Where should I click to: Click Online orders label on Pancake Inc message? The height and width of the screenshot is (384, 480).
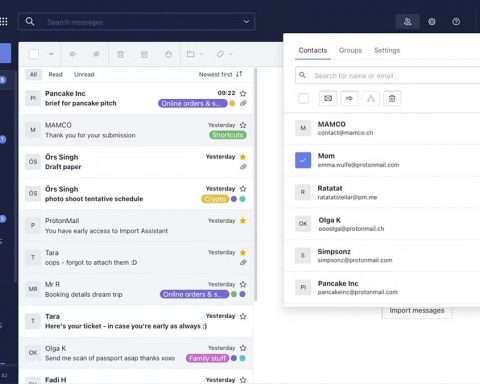coord(193,104)
